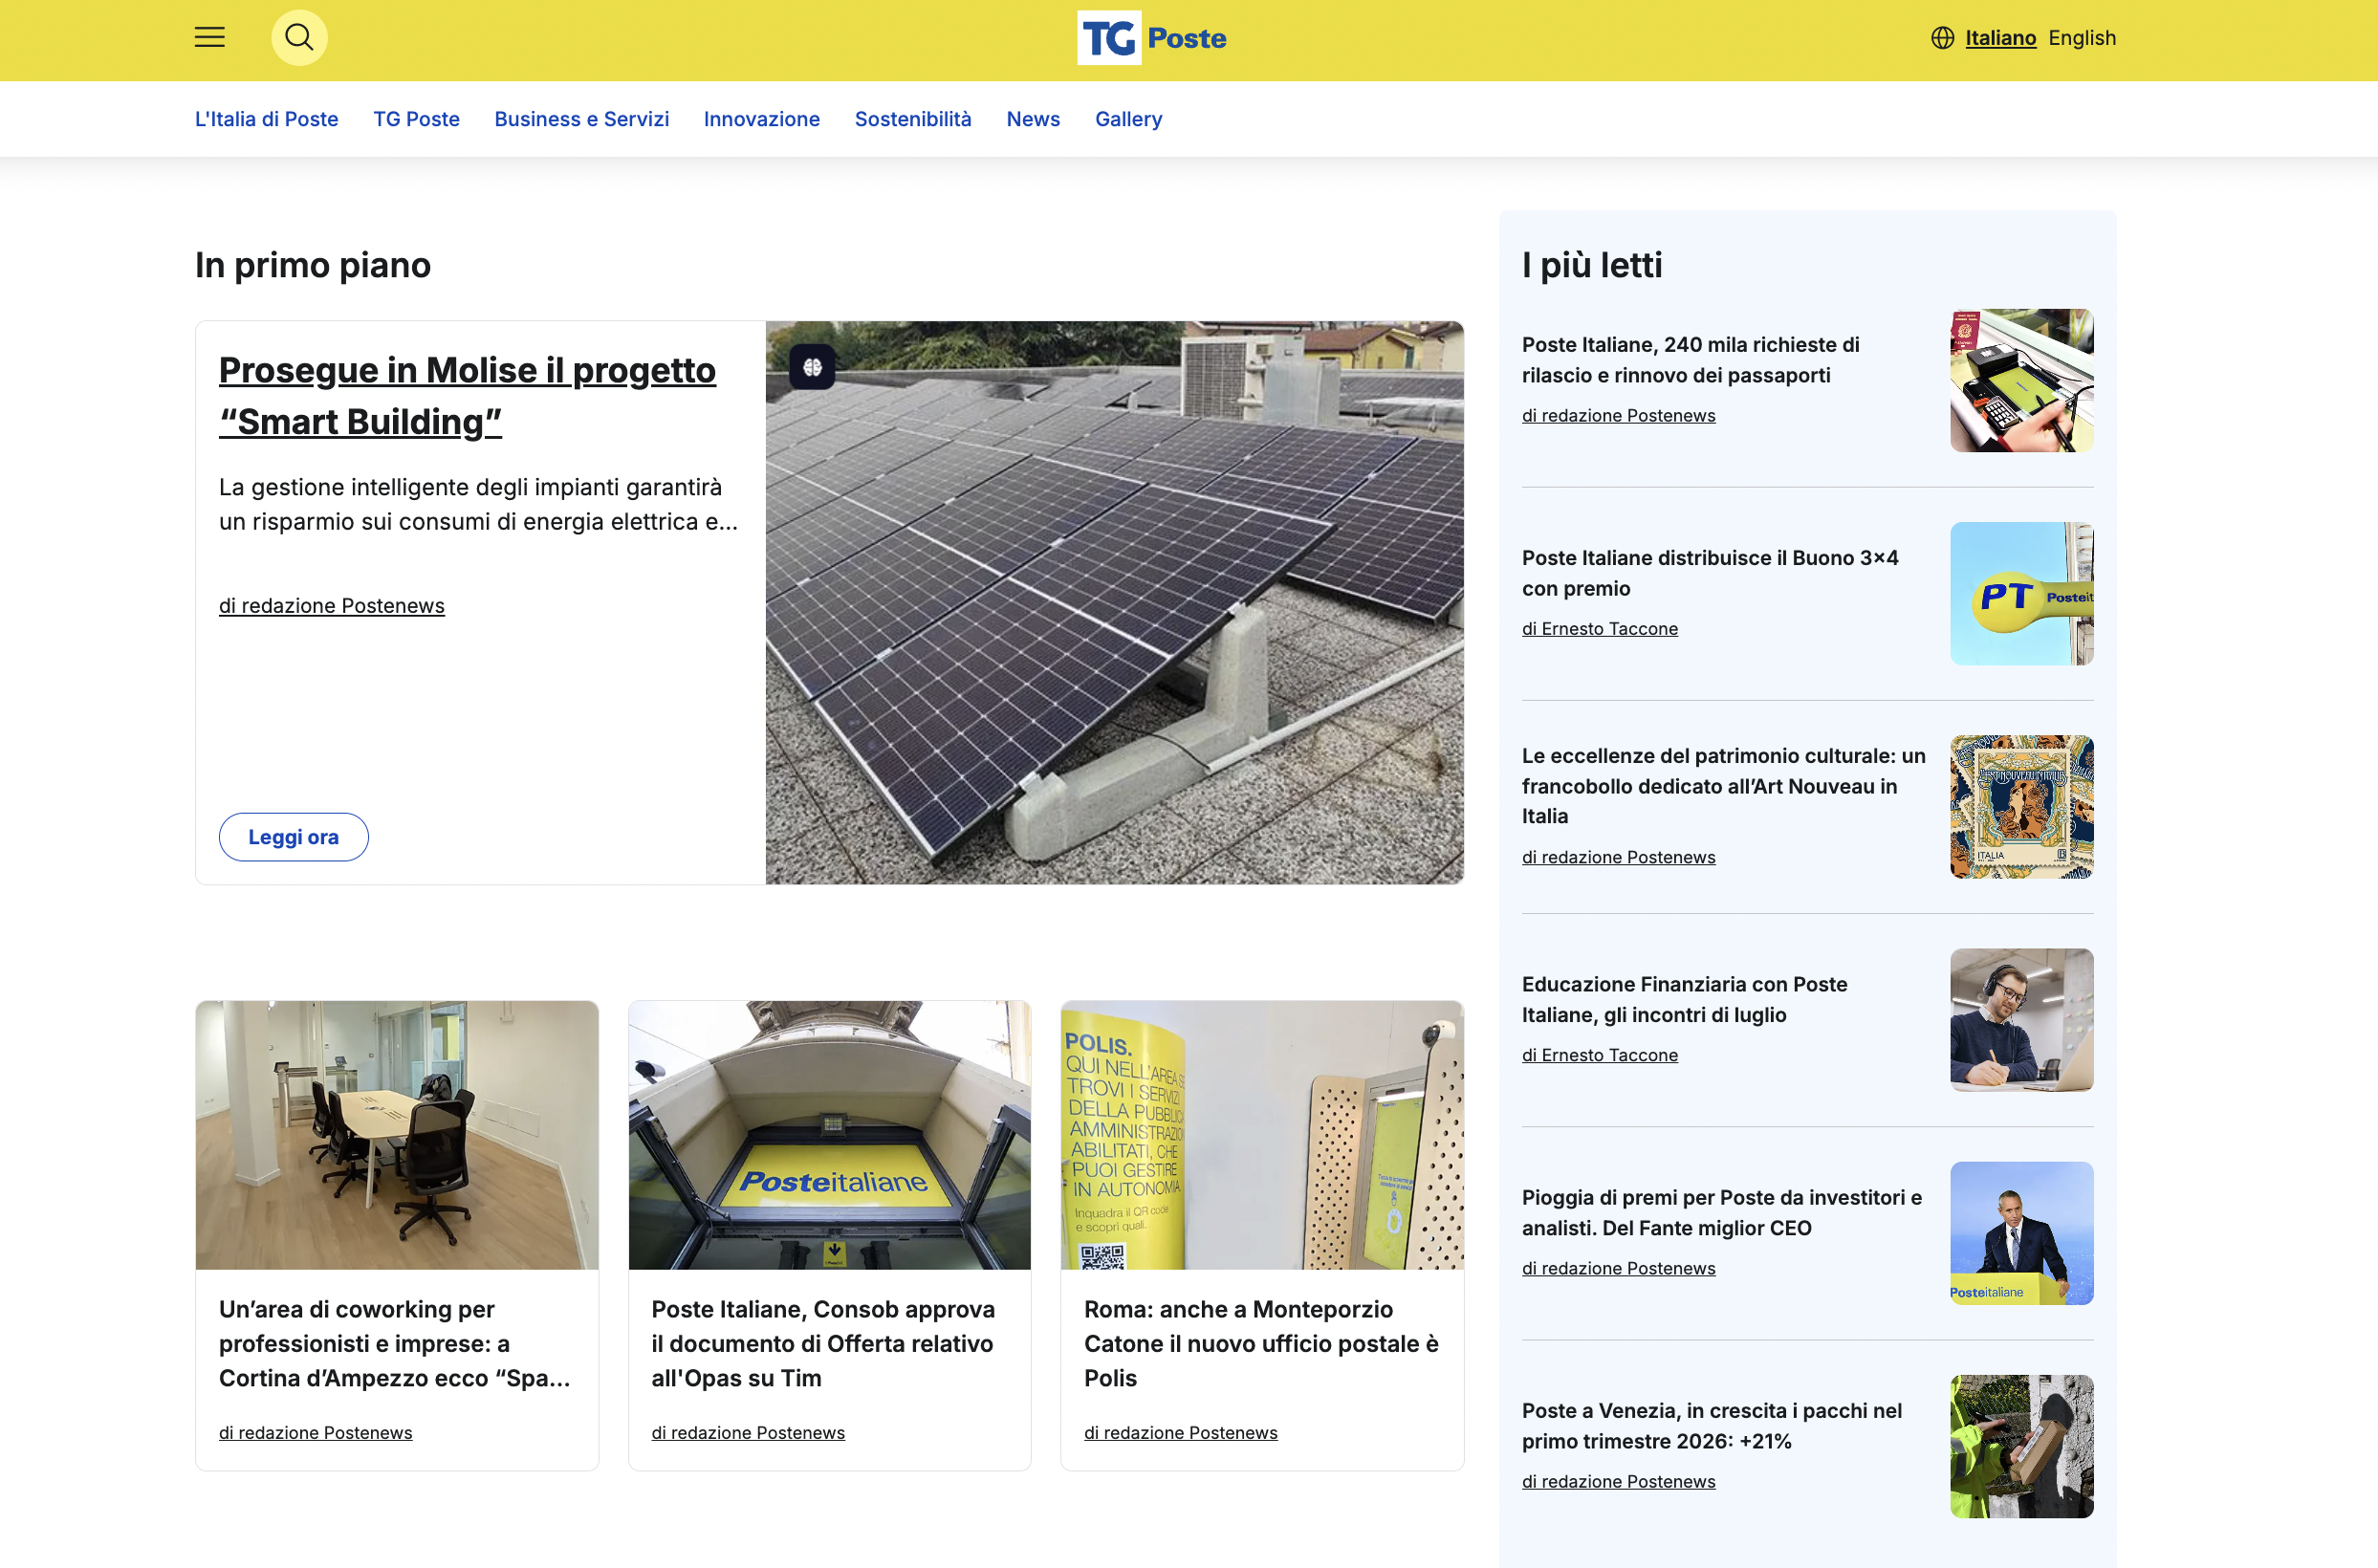Open the Posteitaliane entrance photo
Image resolution: width=2378 pixels, height=1568 pixels.
pyautogui.click(x=830, y=1135)
